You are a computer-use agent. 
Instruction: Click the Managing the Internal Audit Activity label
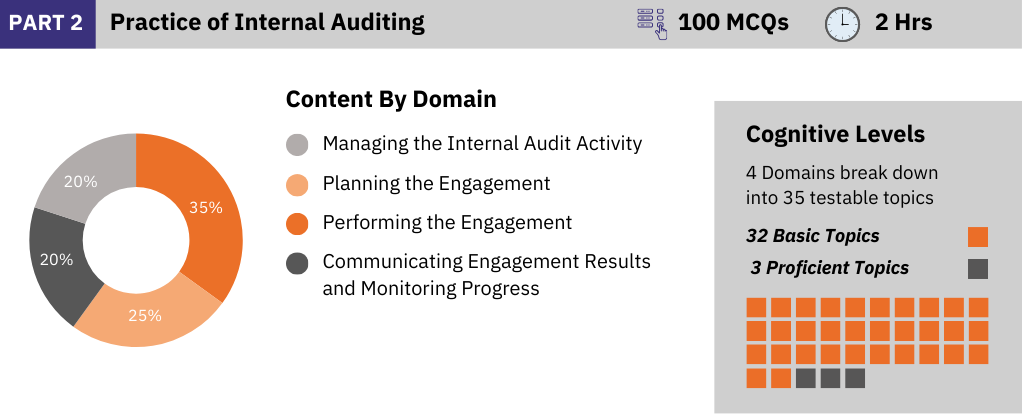pyautogui.click(x=482, y=144)
